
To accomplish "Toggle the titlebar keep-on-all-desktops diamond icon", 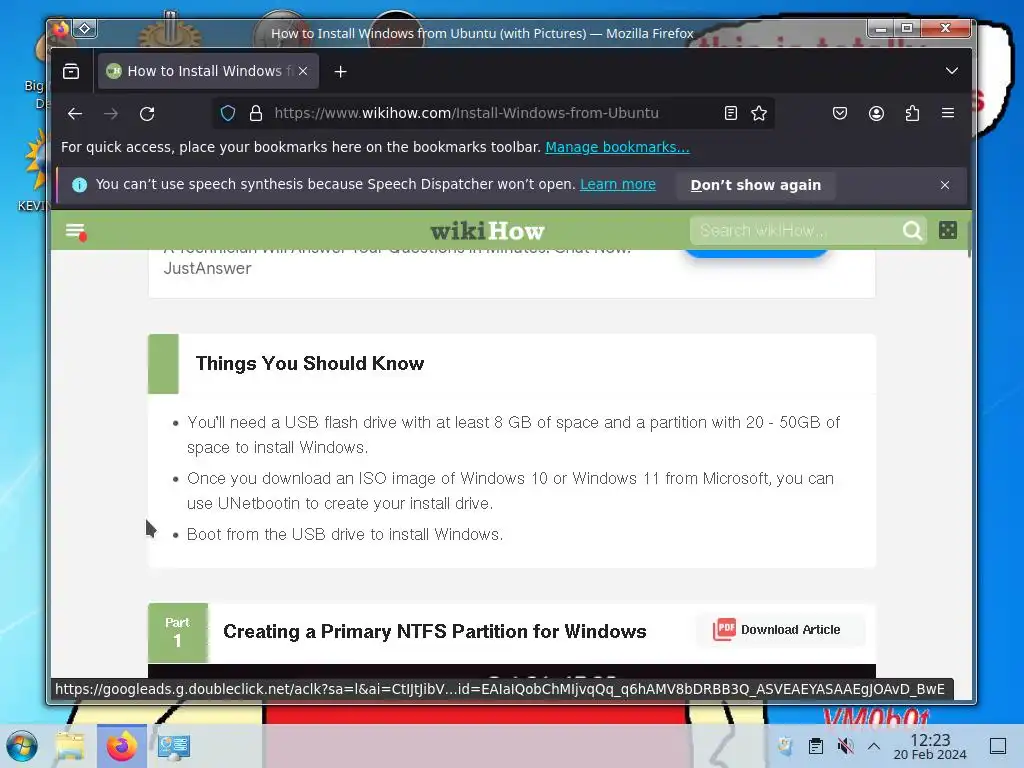I will (x=85, y=29).
